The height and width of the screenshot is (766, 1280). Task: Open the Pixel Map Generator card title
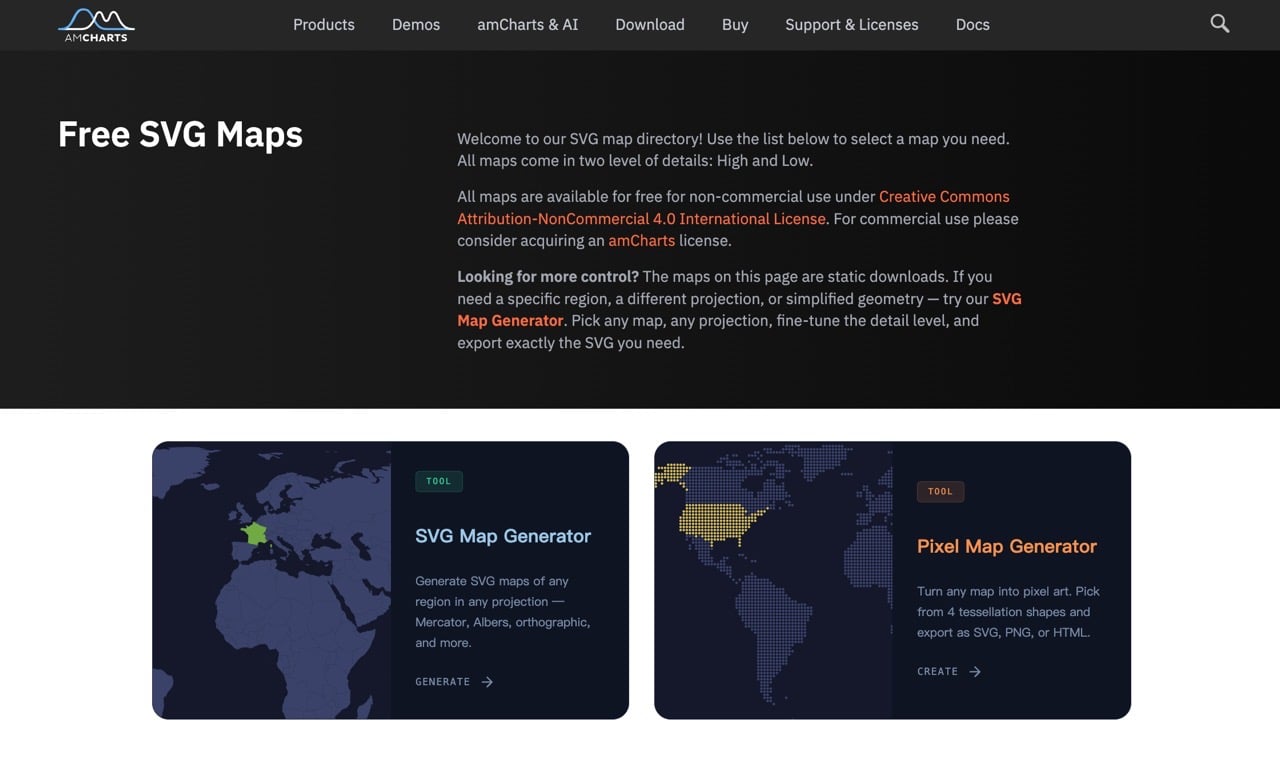click(x=1007, y=546)
